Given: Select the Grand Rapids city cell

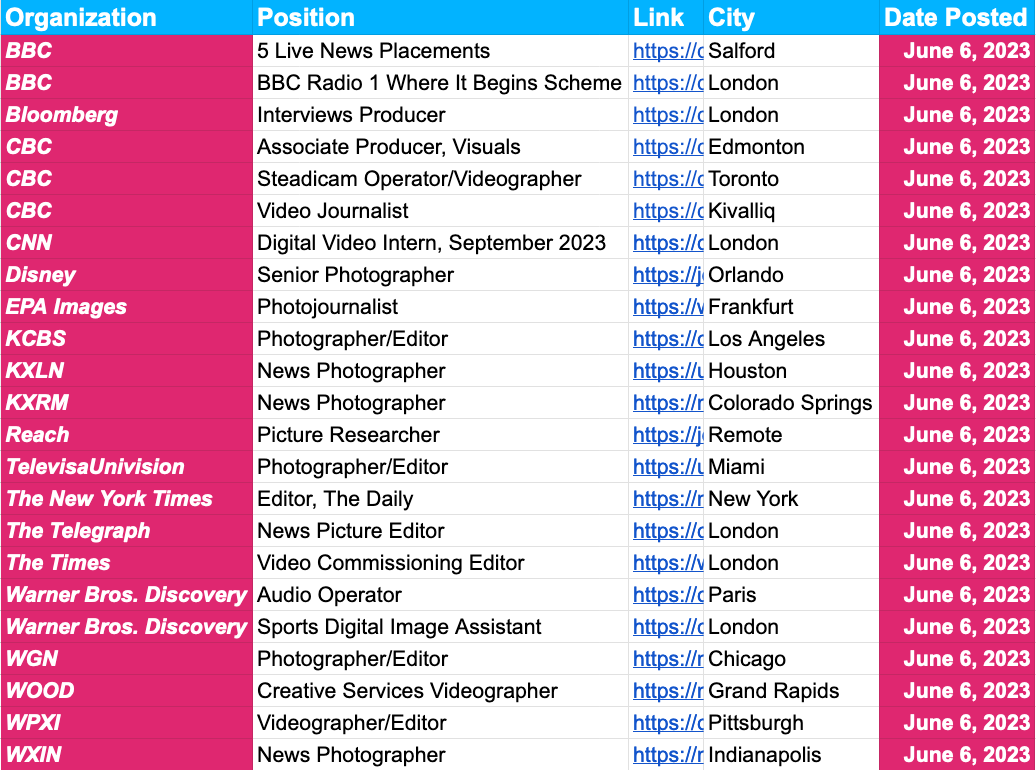Looking at the screenshot, I should click(773, 691).
